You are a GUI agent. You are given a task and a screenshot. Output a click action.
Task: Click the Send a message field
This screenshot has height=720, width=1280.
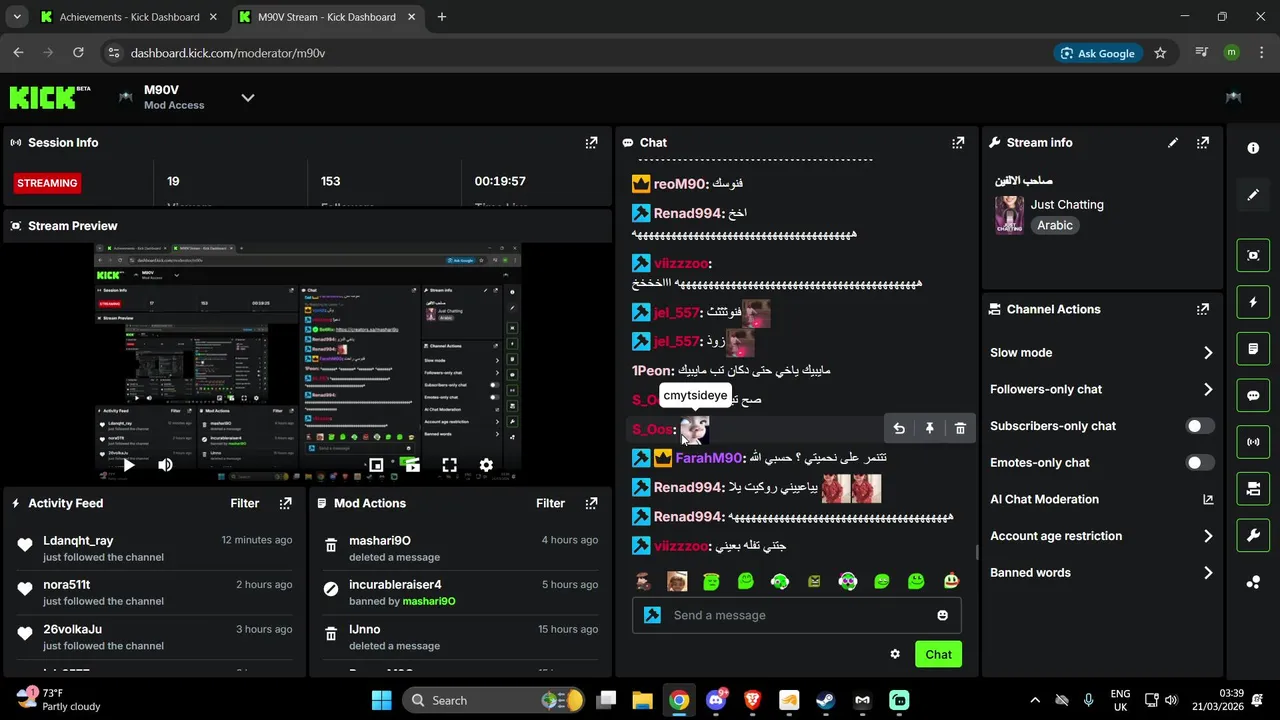tap(796, 615)
